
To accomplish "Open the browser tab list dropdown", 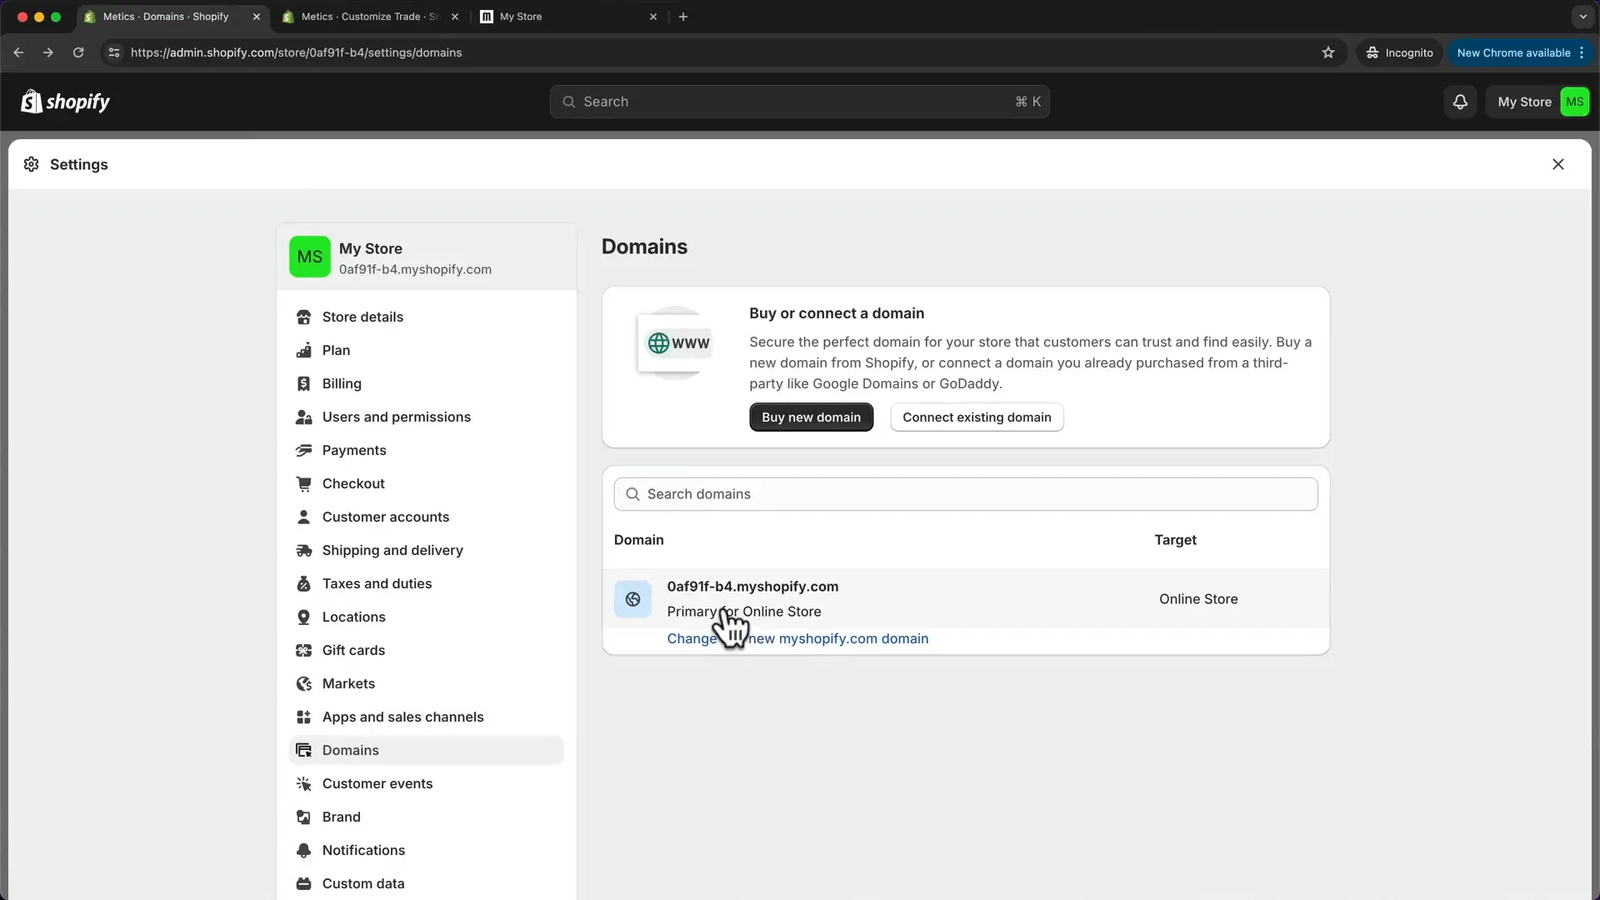I will 1582,17.
